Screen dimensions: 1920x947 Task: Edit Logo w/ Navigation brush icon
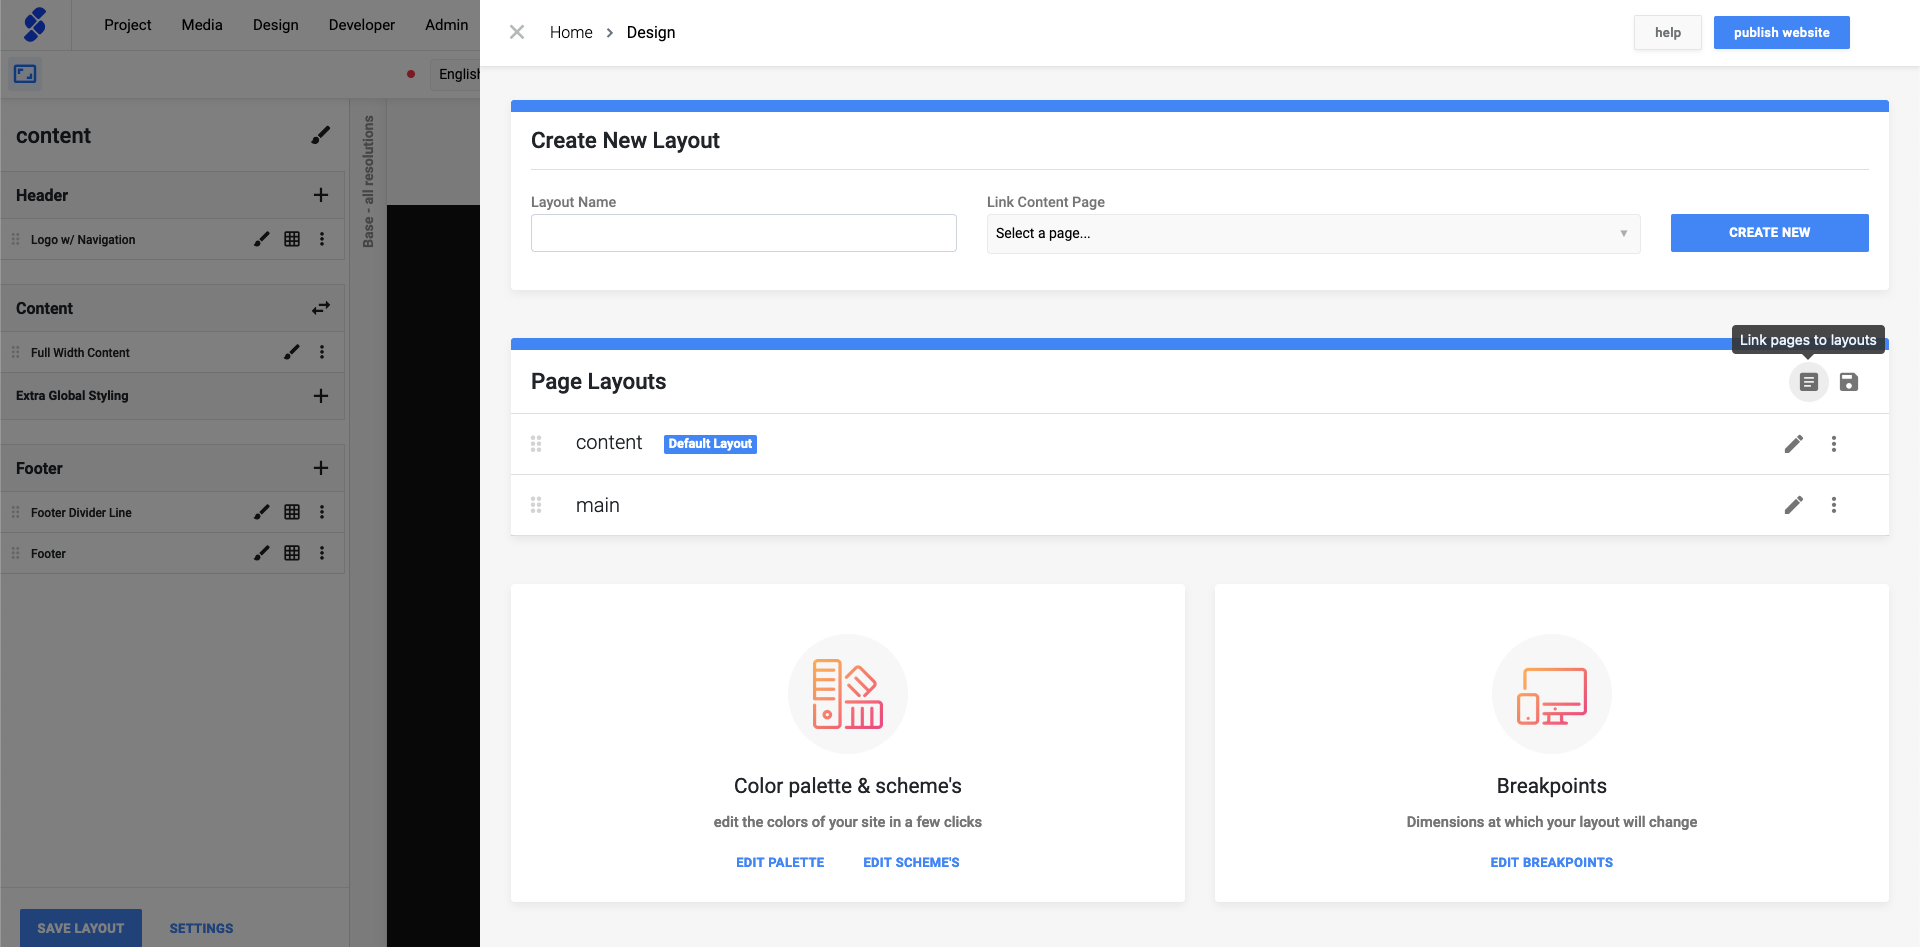tap(262, 239)
